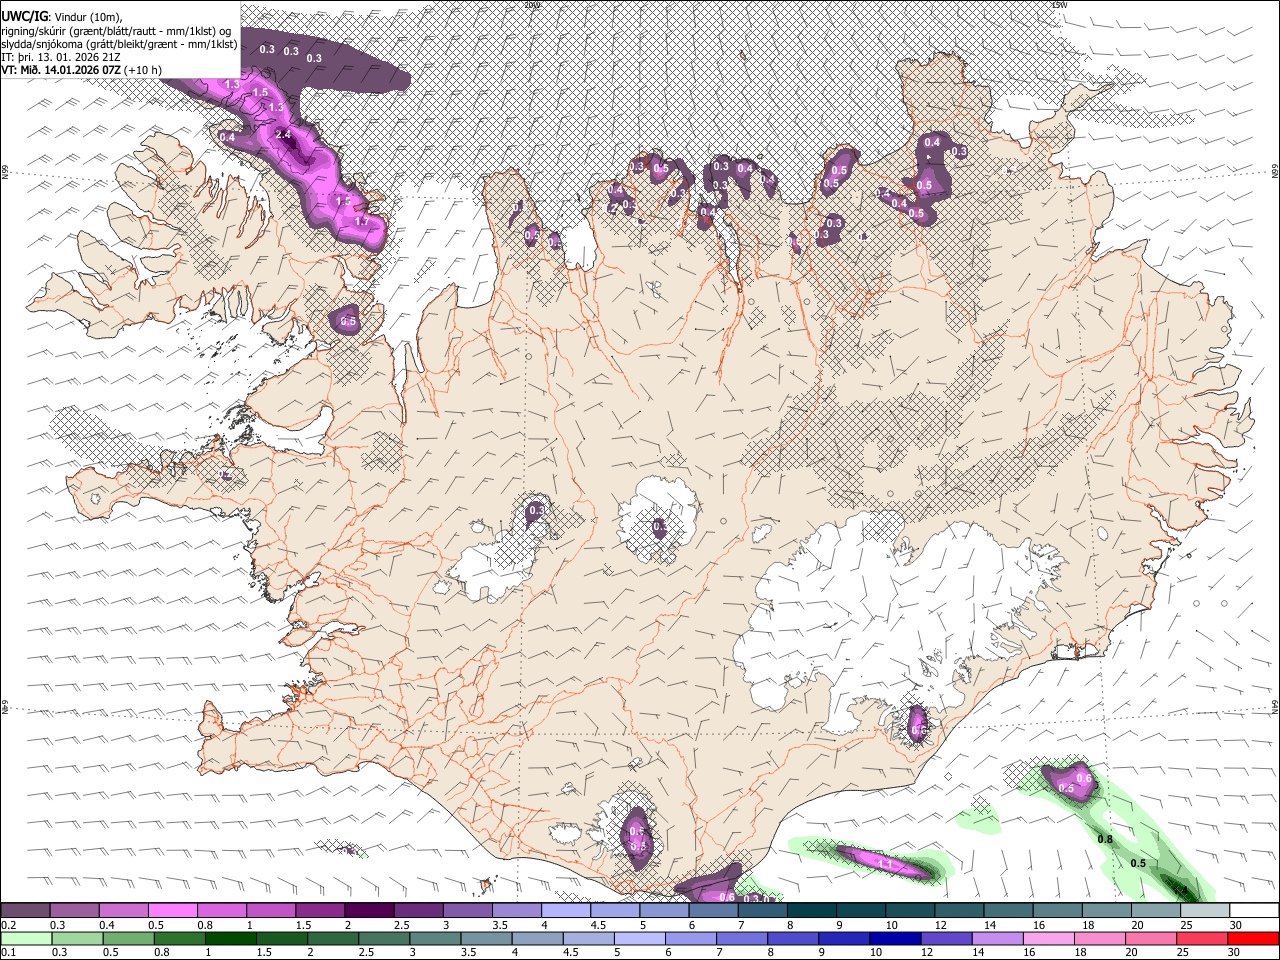
Task: Click the darkest green 1 swatch in lower scale
Action: point(231,938)
